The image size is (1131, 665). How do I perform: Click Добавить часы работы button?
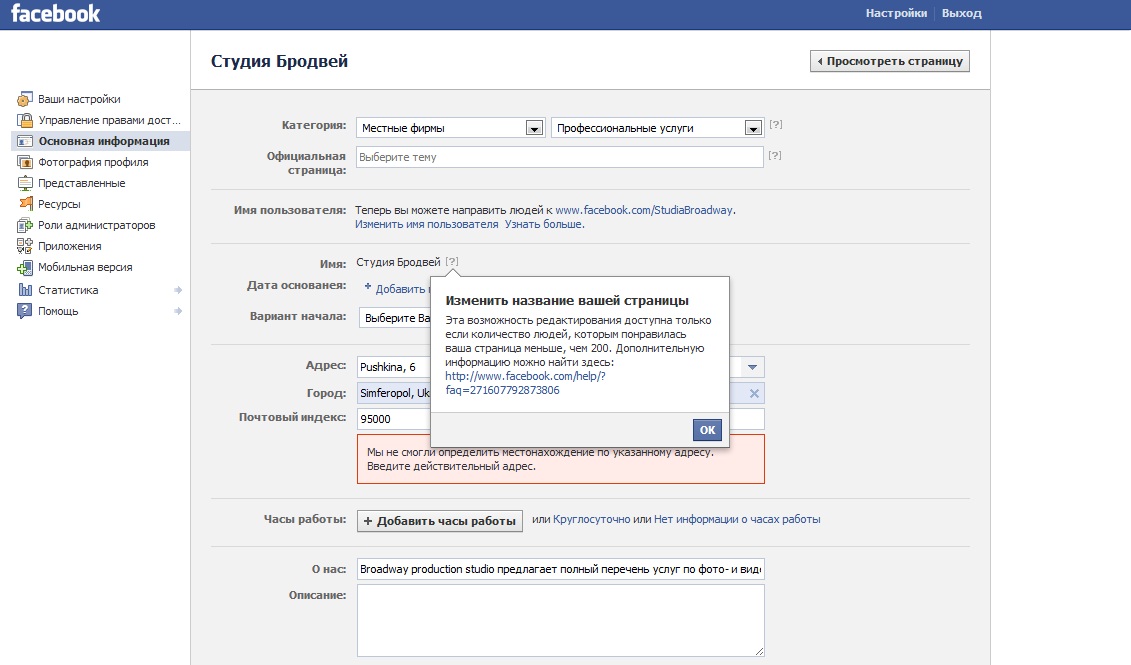coord(439,521)
